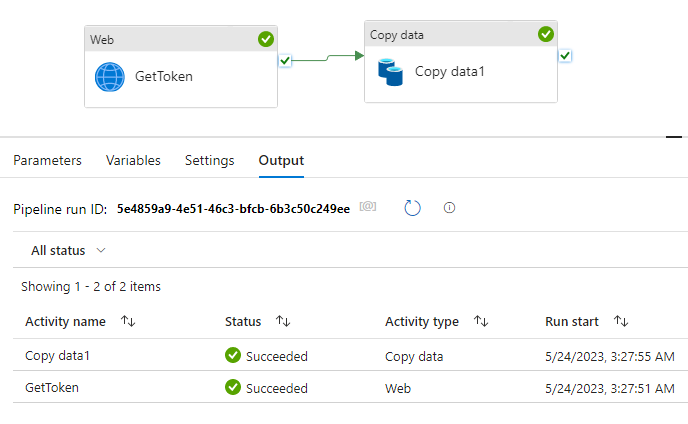Click the GetToken Web globe icon
The width and height of the screenshot is (688, 424).
[109, 77]
